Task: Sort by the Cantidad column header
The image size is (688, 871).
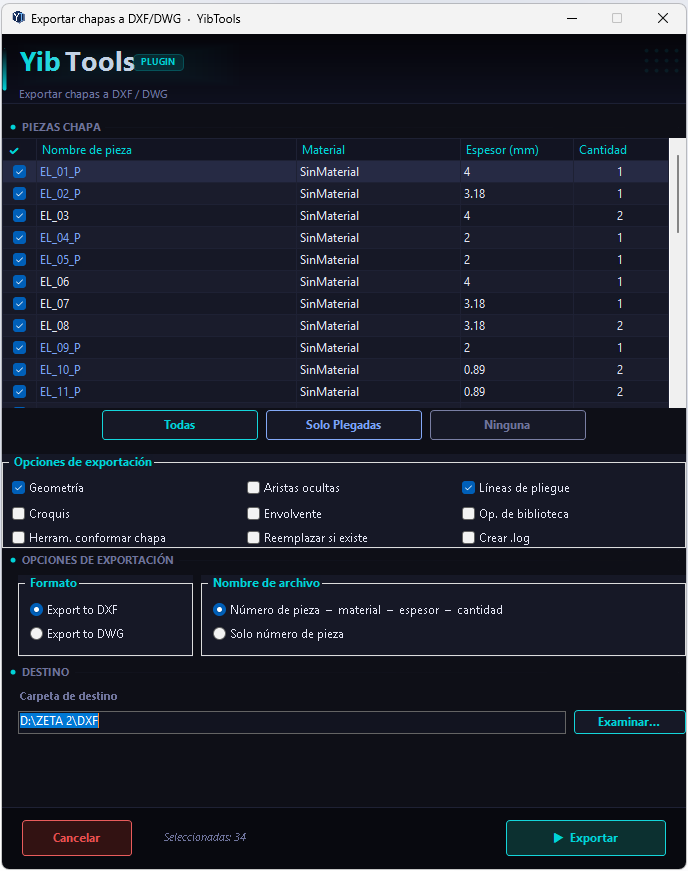Action: tap(620, 150)
